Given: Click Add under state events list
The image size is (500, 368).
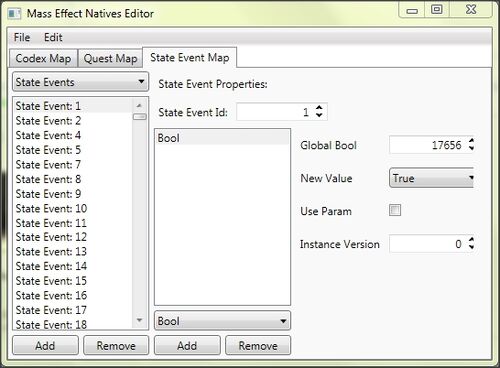Looking at the screenshot, I should coord(45,345).
